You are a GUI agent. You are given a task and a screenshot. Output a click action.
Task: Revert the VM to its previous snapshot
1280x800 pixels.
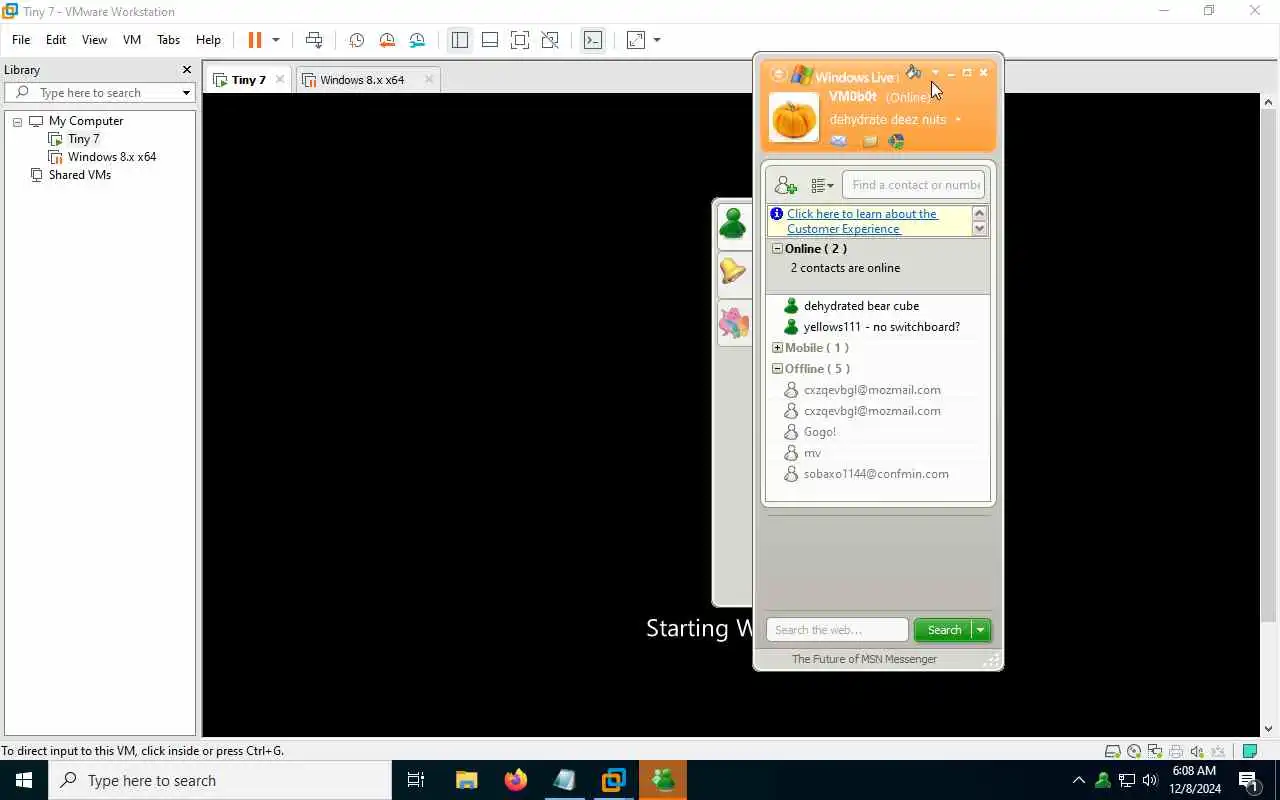pos(387,40)
